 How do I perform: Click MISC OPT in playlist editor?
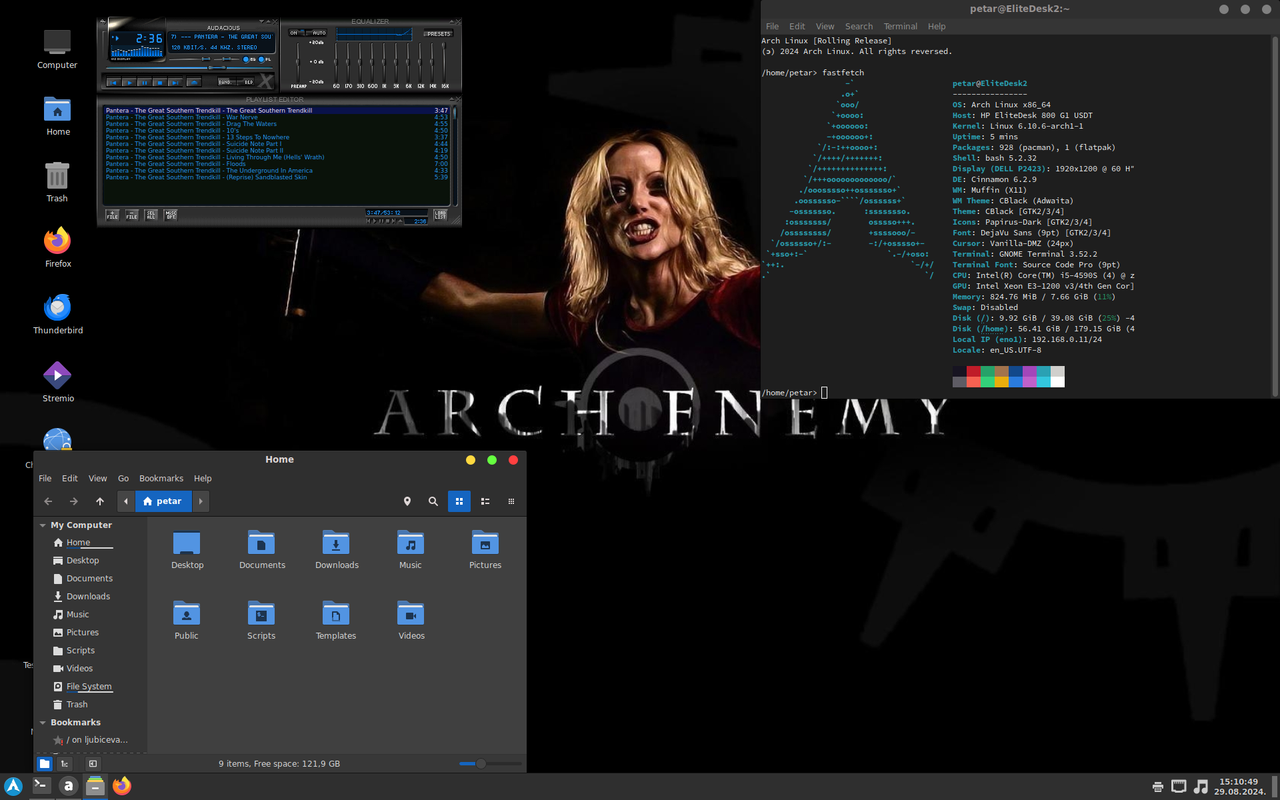170,214
